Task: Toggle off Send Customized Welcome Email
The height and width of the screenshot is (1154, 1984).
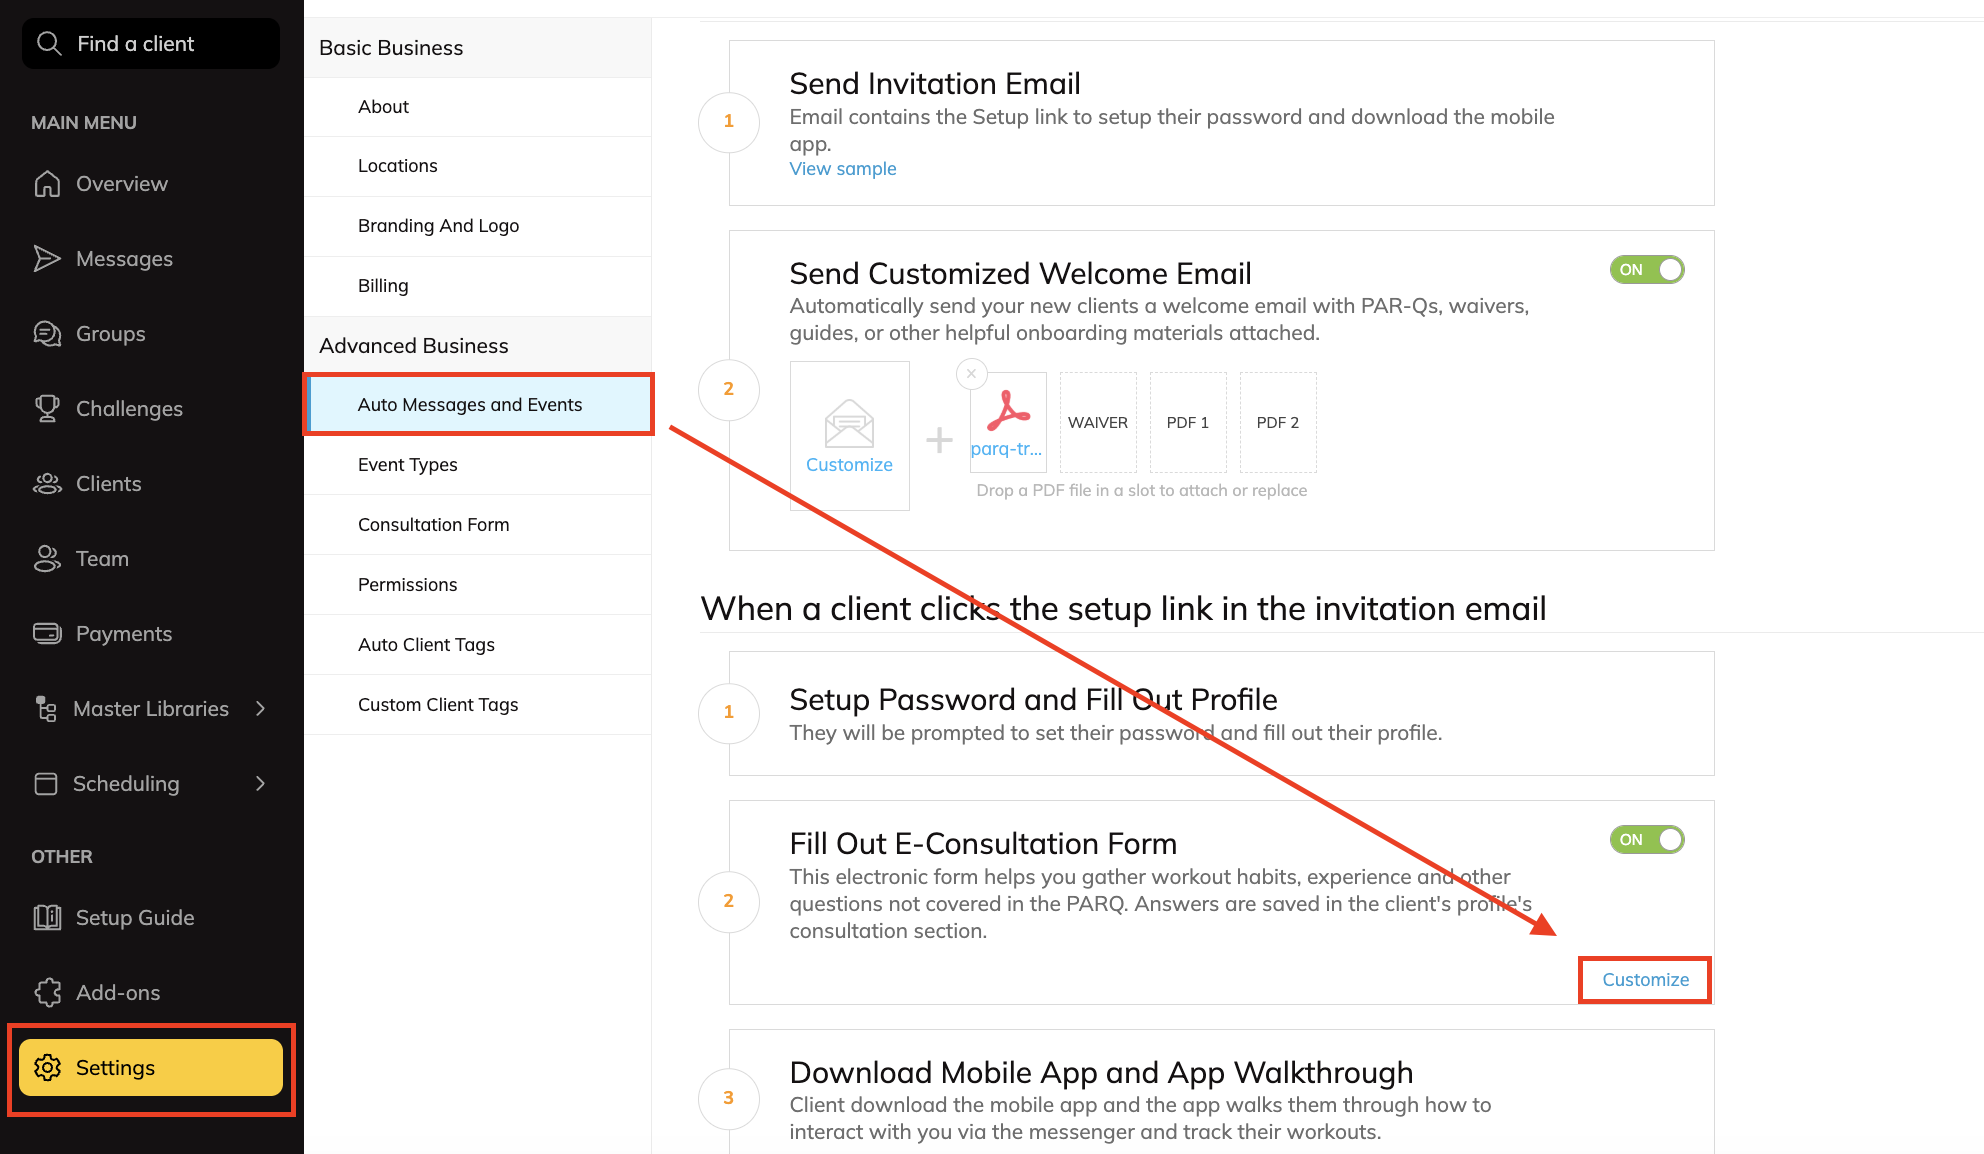Action: point(1647,270)
